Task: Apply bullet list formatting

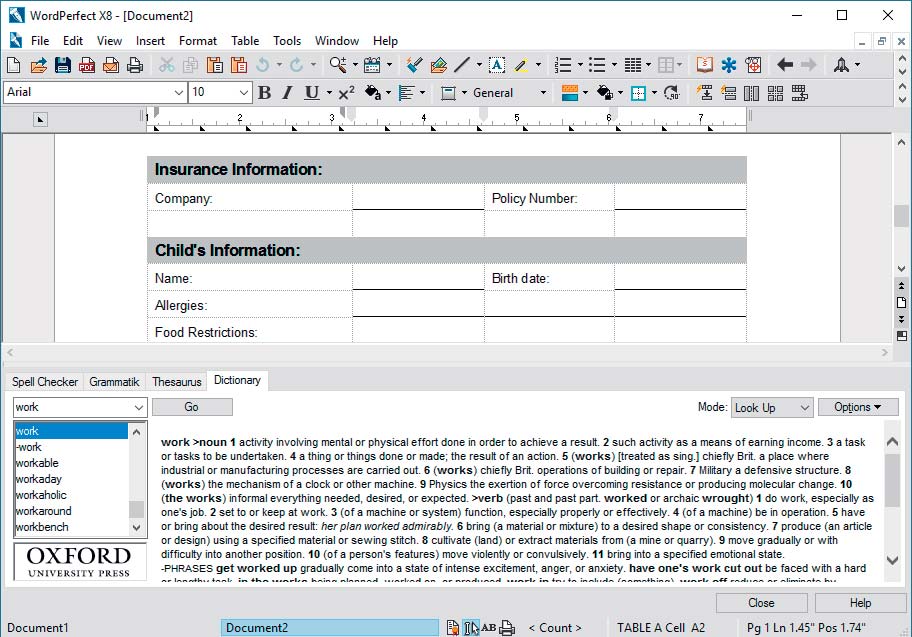Action: pyautogui.click(x=597, y=65)
